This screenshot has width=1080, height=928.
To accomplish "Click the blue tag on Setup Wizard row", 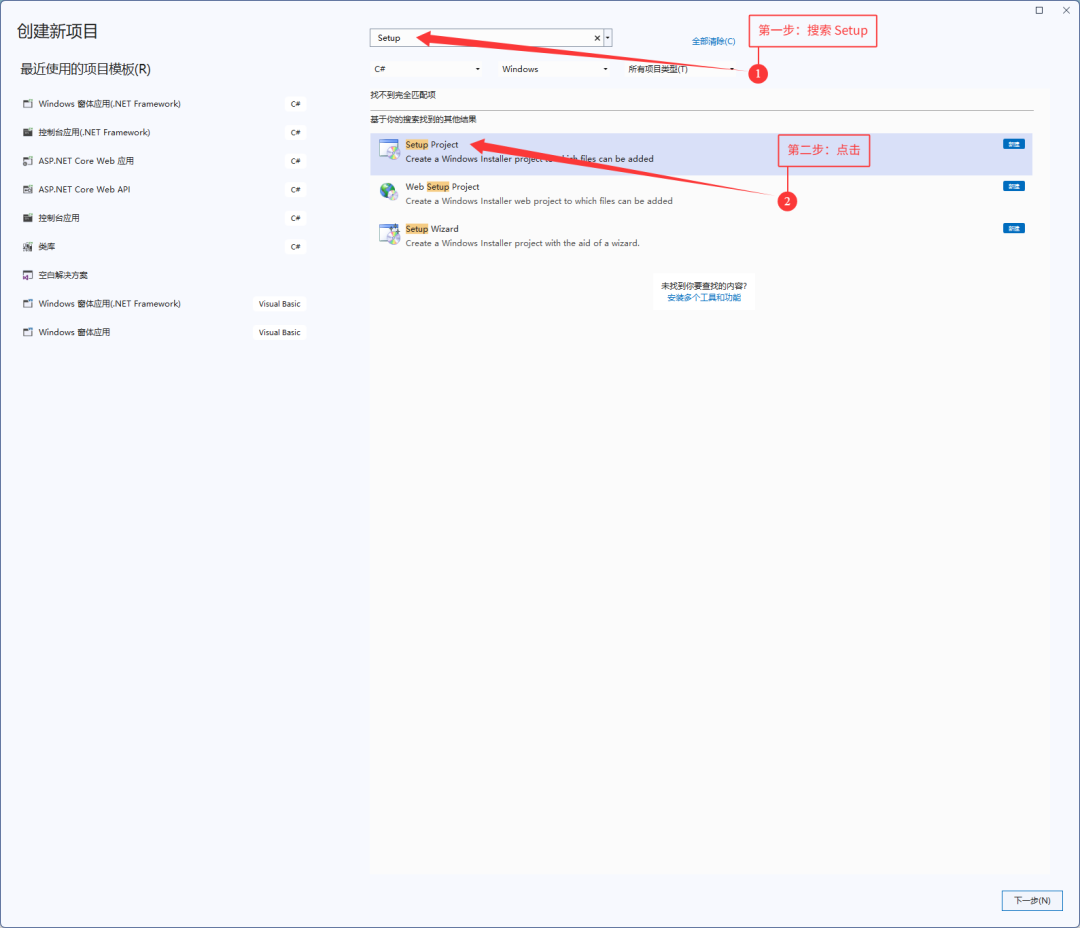I will pyautogui.click(x=1014, y=228).
